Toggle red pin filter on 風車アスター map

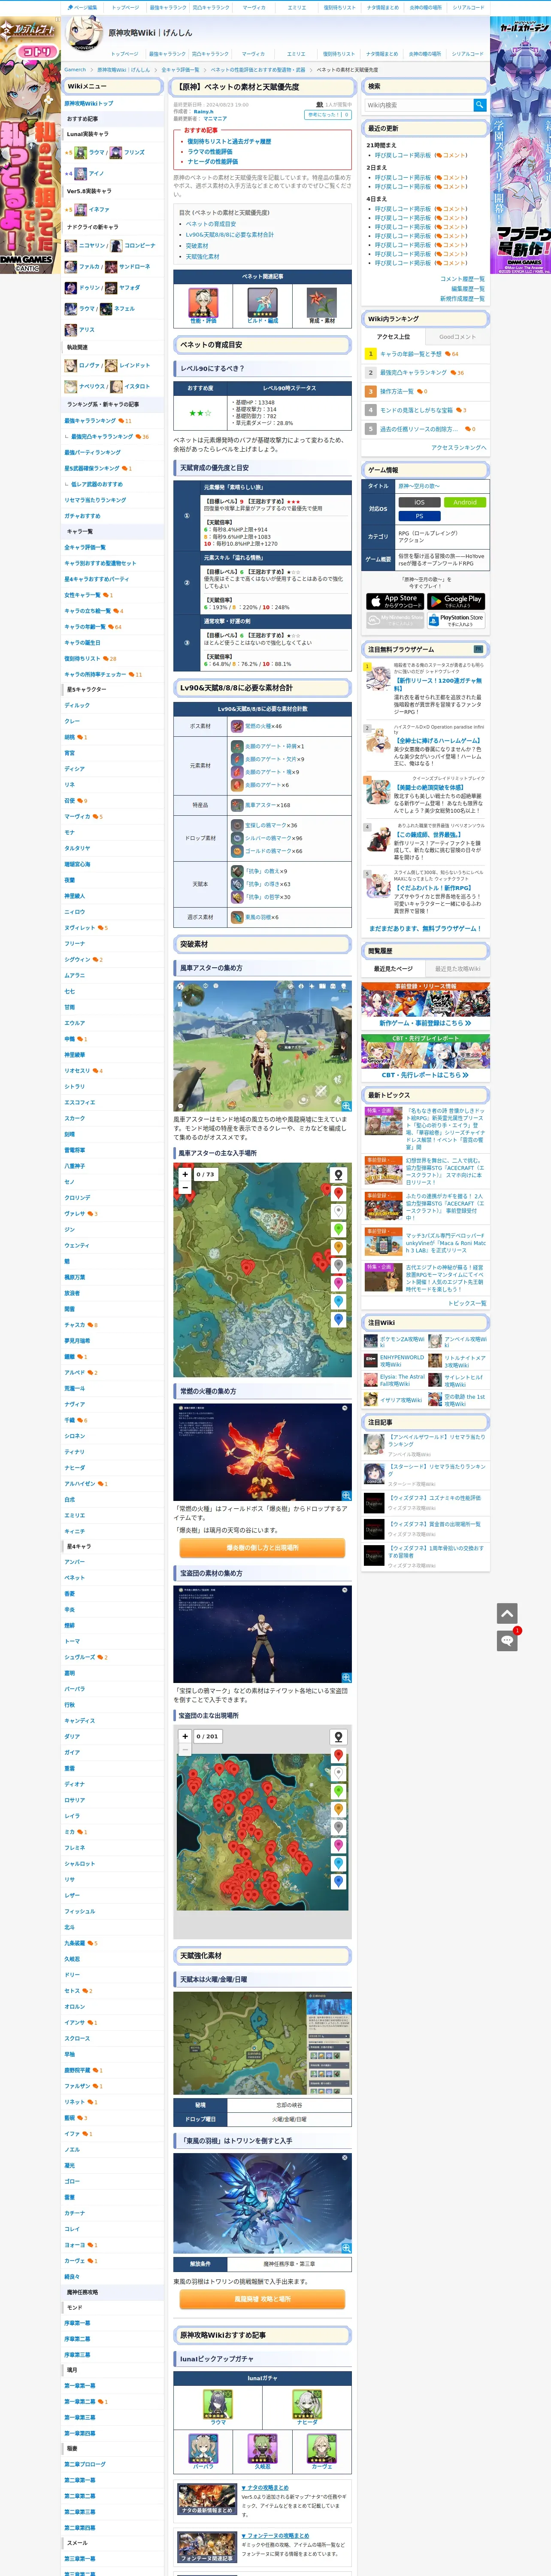coord(338,1193)
